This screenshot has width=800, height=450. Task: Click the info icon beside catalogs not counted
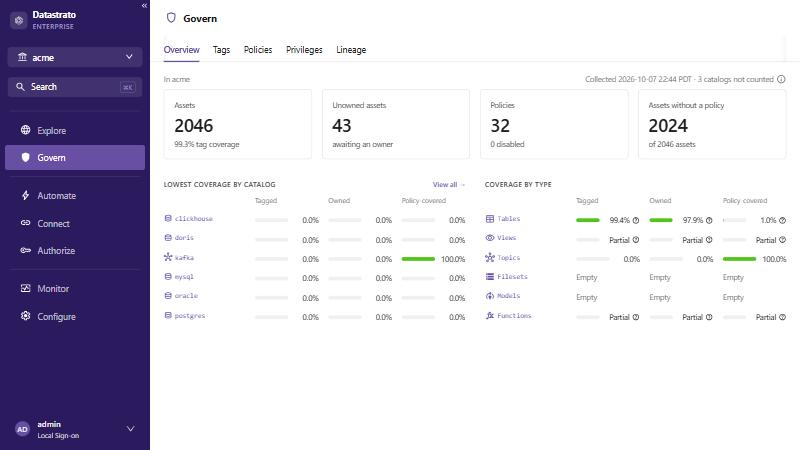point(781,79)
